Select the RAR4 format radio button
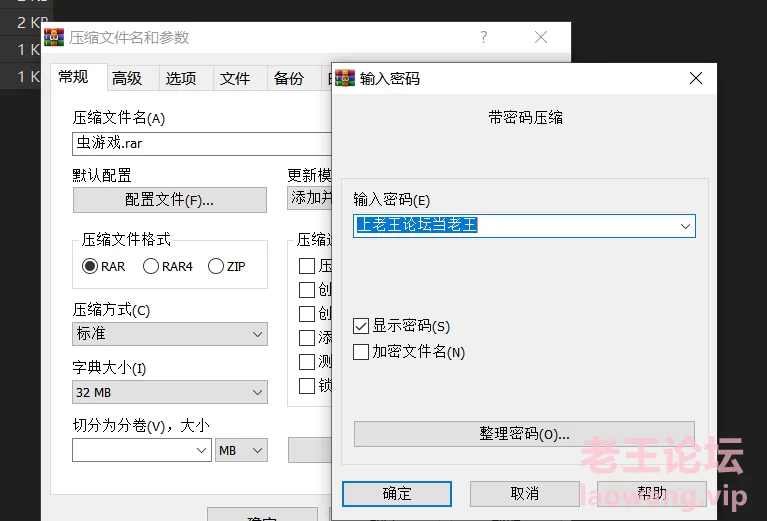The height and width of the screenshot is (521, 767). [151, 266]
